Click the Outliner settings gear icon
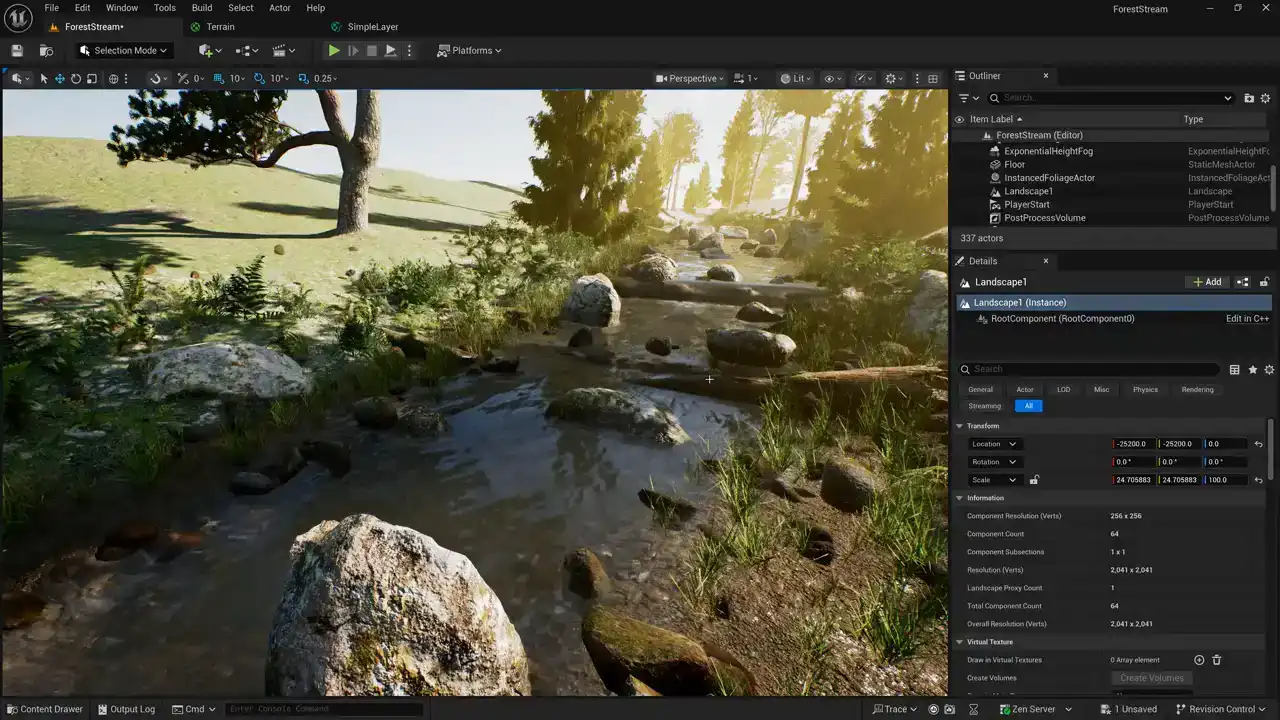Screen dimensions: 1280x720 click(x=1265, y=98)
